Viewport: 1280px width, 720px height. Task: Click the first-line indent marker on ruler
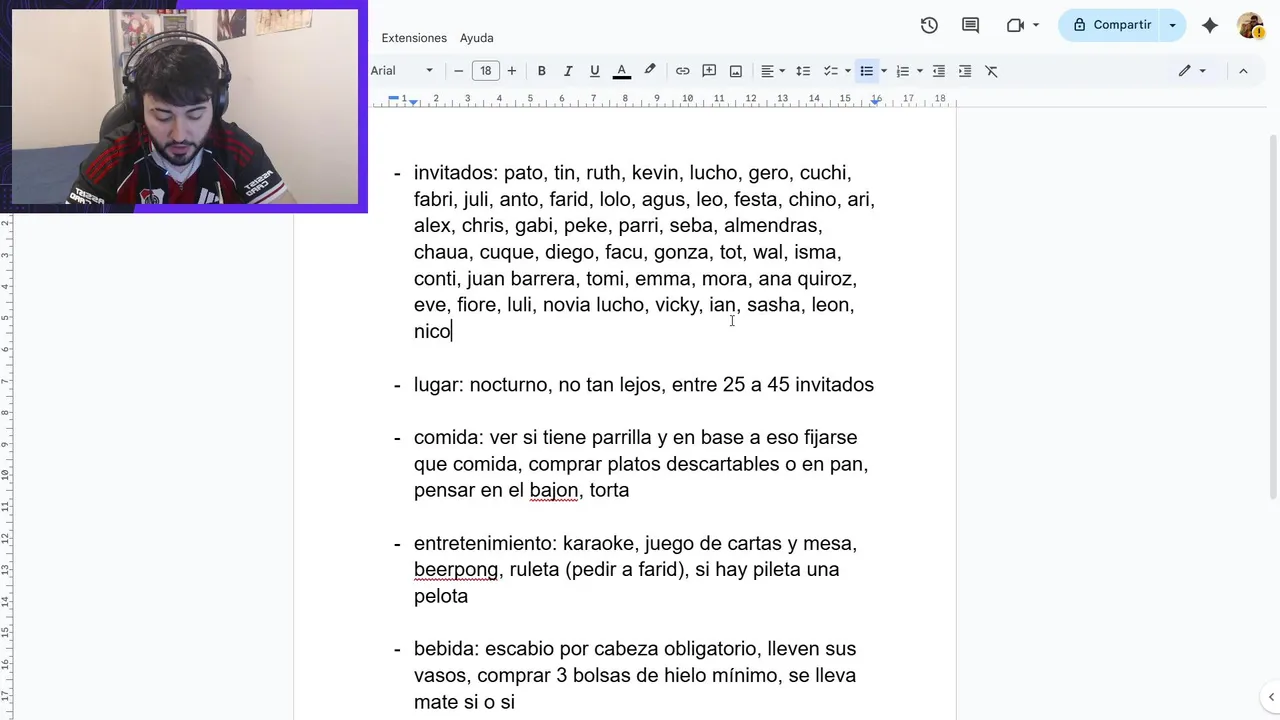[394, 97]
